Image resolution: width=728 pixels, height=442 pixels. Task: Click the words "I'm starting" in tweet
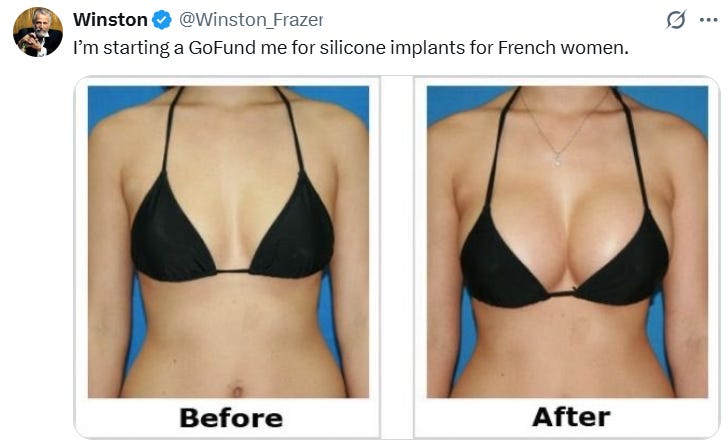point(119,47)
